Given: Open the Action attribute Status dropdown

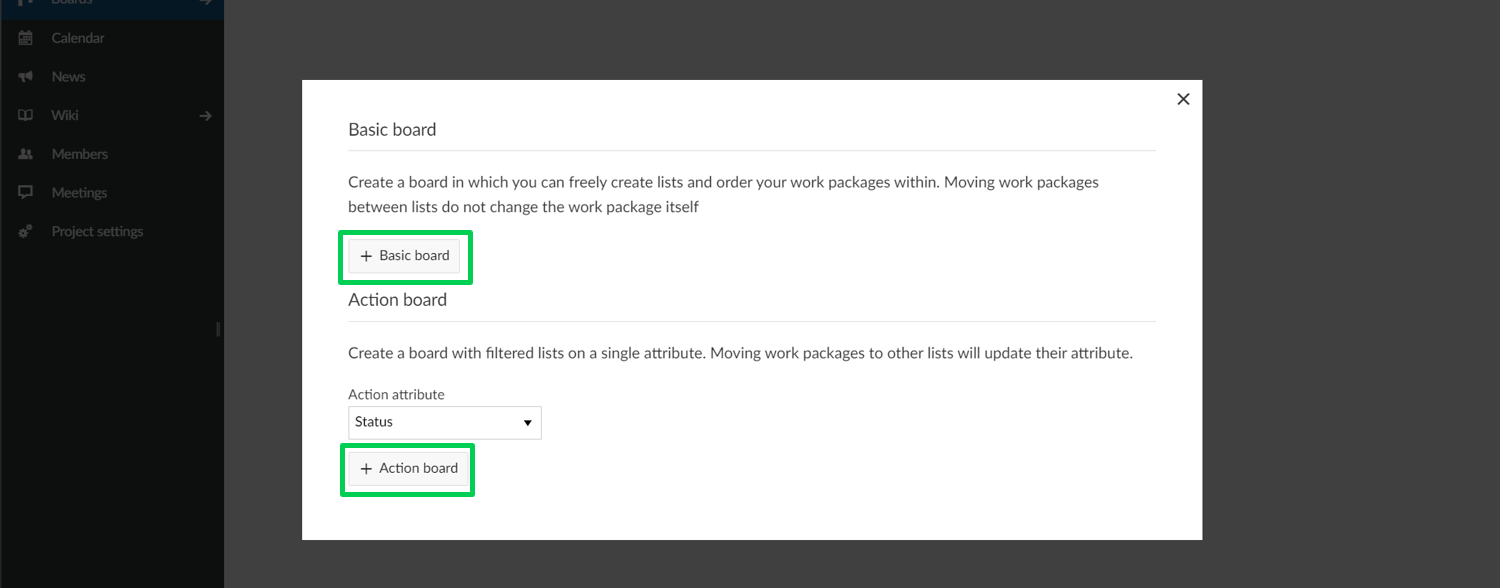Looking at the screenshot, I should pos(444,422).
